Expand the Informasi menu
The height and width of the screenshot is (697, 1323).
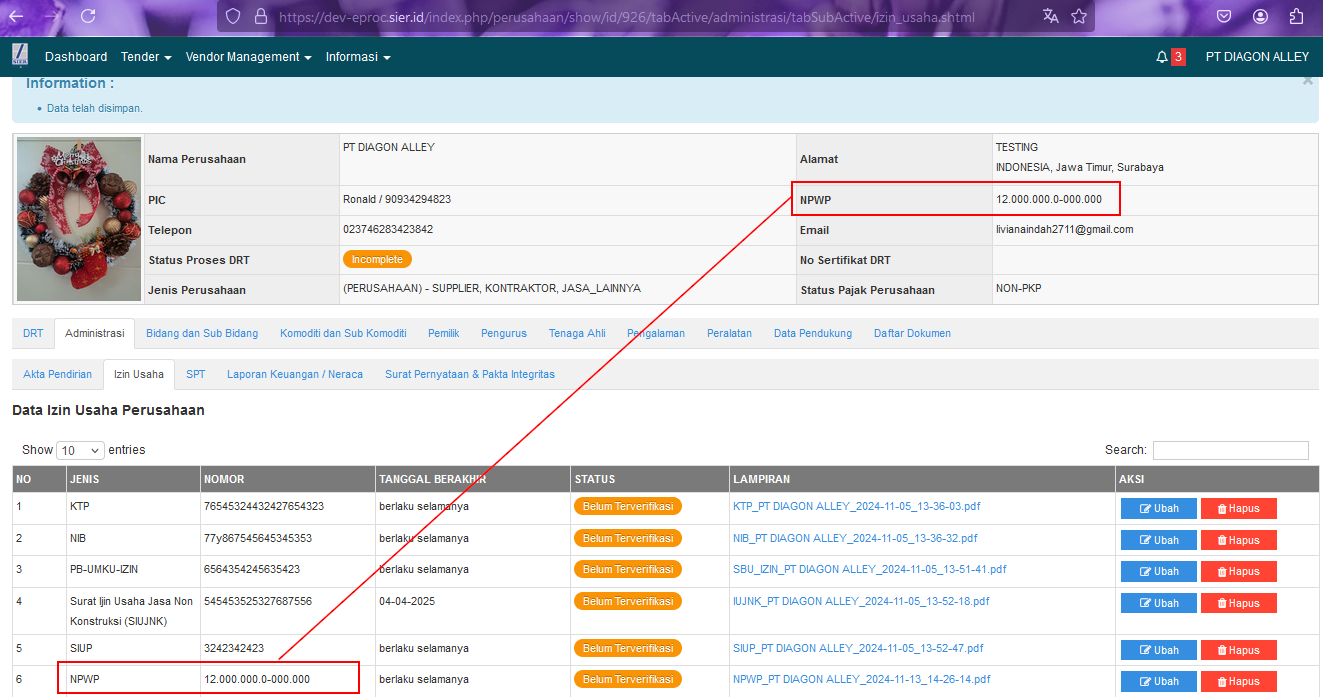click(357, 57)
